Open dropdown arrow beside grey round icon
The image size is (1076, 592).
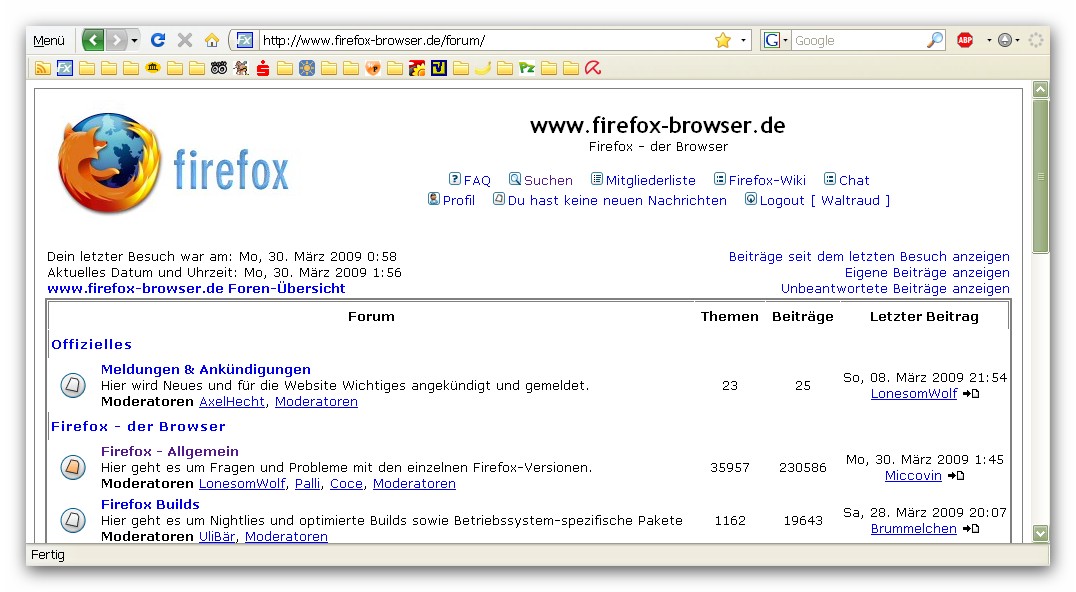1017,40
